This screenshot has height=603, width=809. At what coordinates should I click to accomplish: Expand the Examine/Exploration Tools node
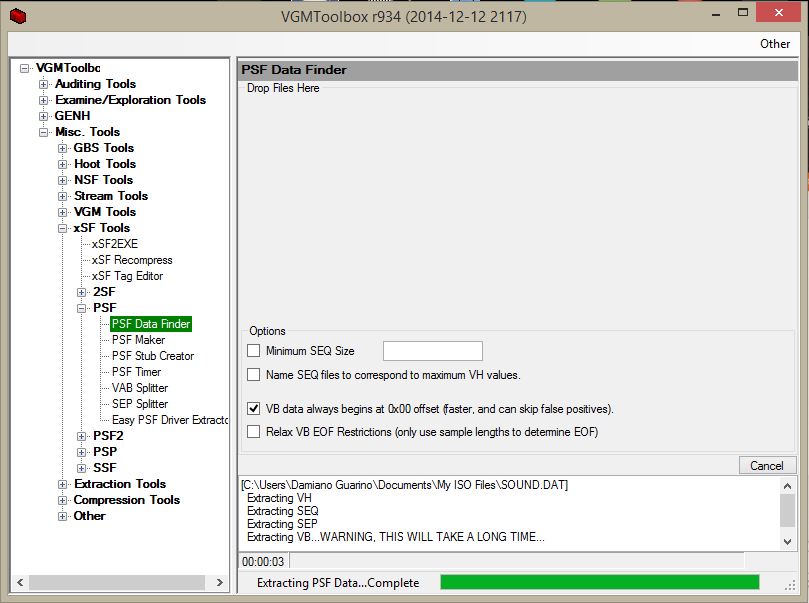[43, 100]
